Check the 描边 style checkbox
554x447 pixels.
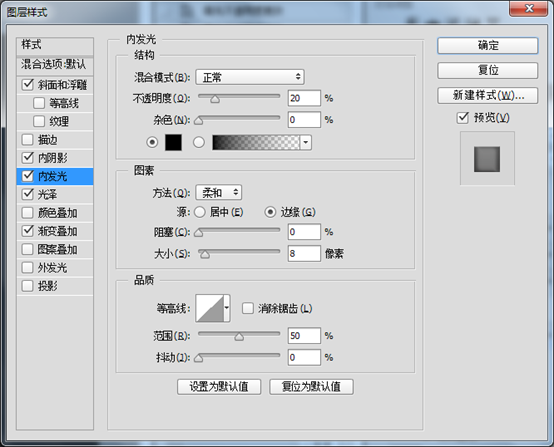pos(28,140)
